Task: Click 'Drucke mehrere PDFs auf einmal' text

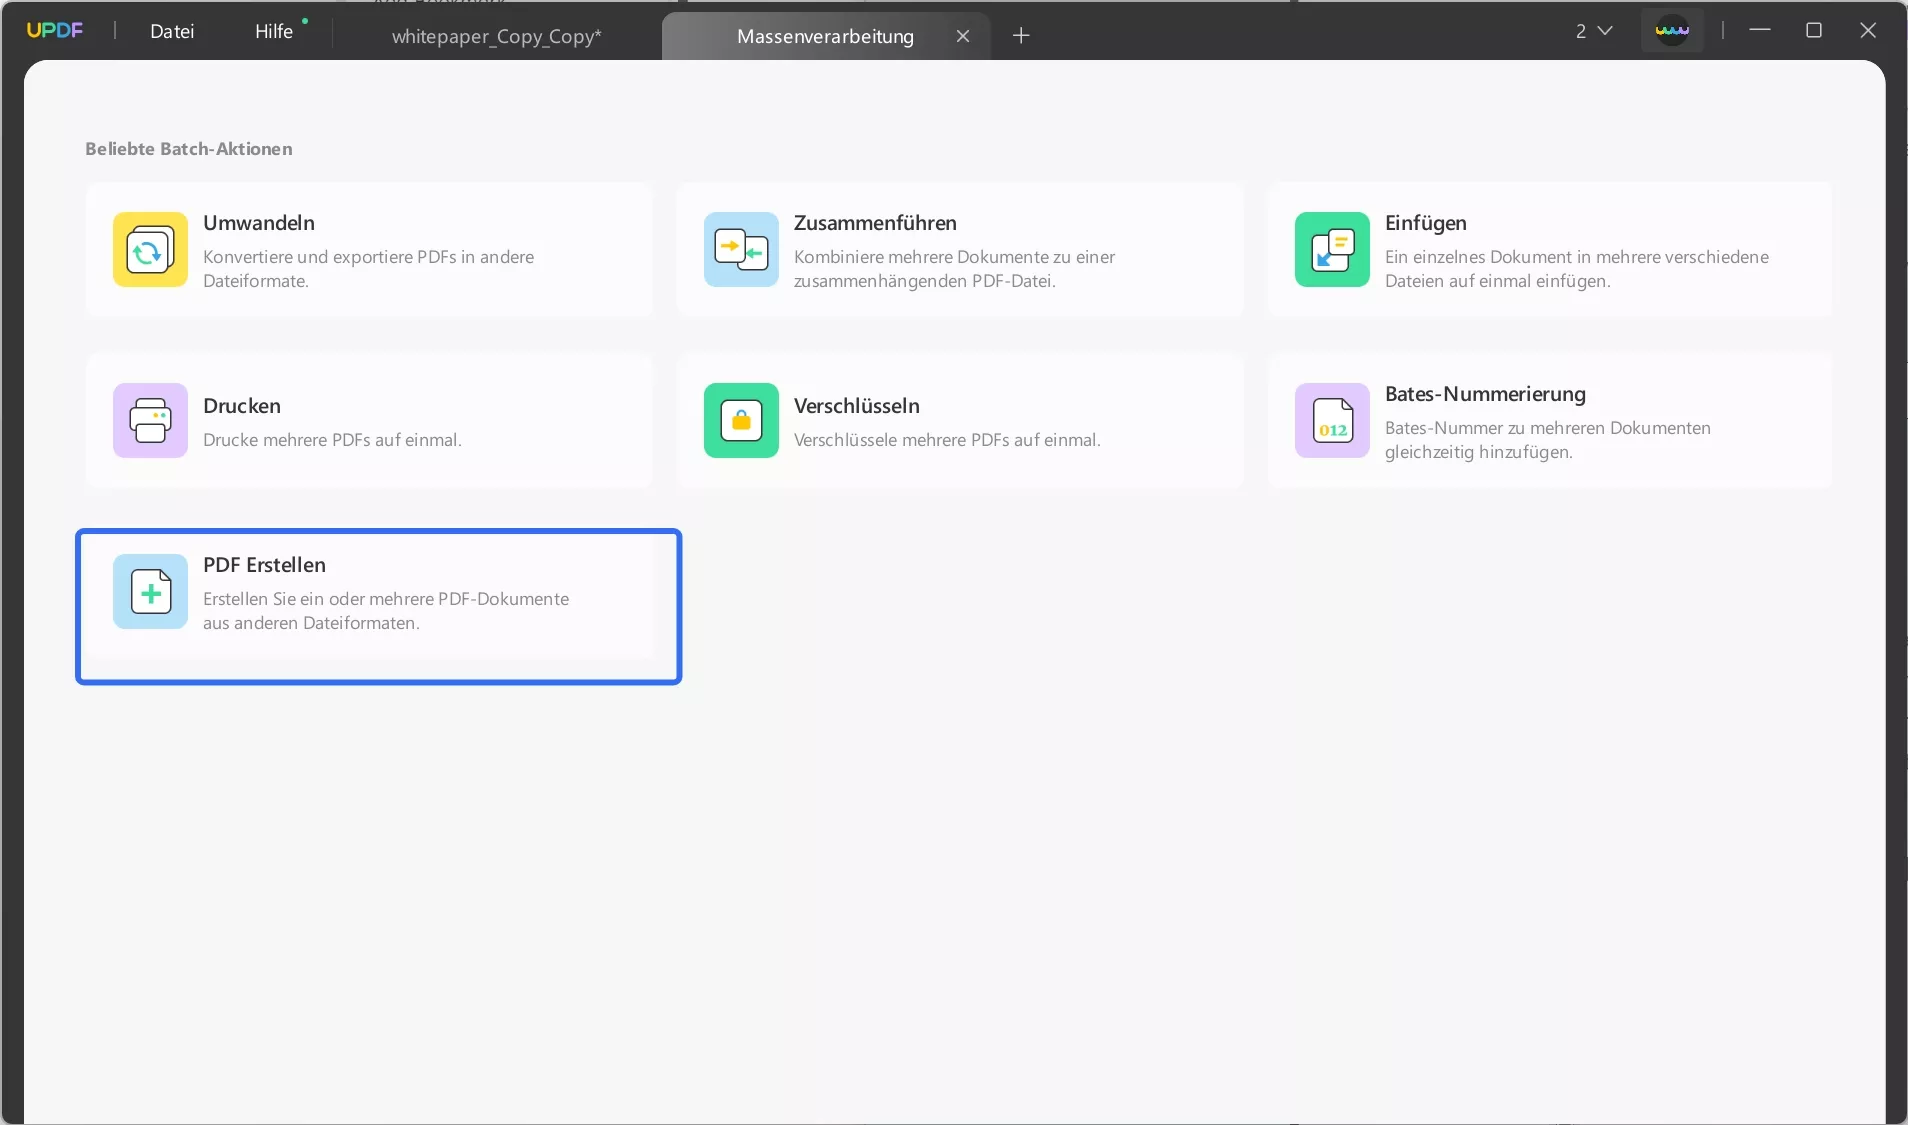Action: (x=332, y=440)
